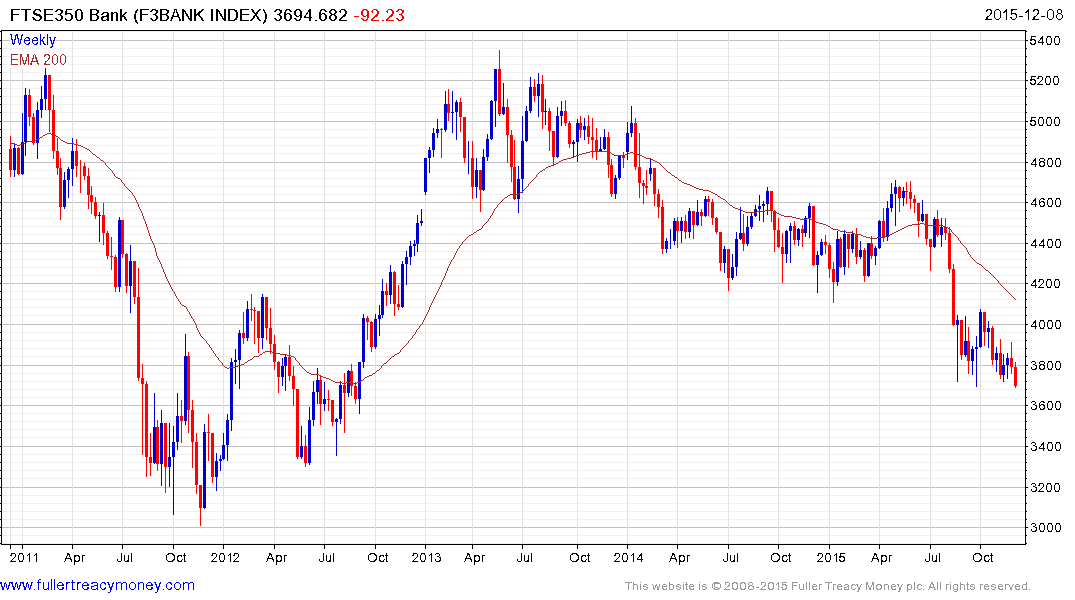Screen dimensions: 1075x600
Task: Click the 5400 price axis label
Action: click(1045, 40)
